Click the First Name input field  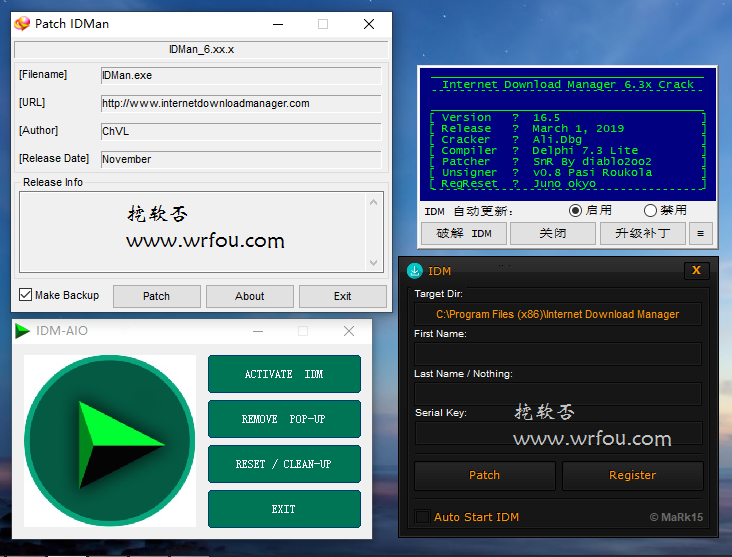[x=558, y=354]
